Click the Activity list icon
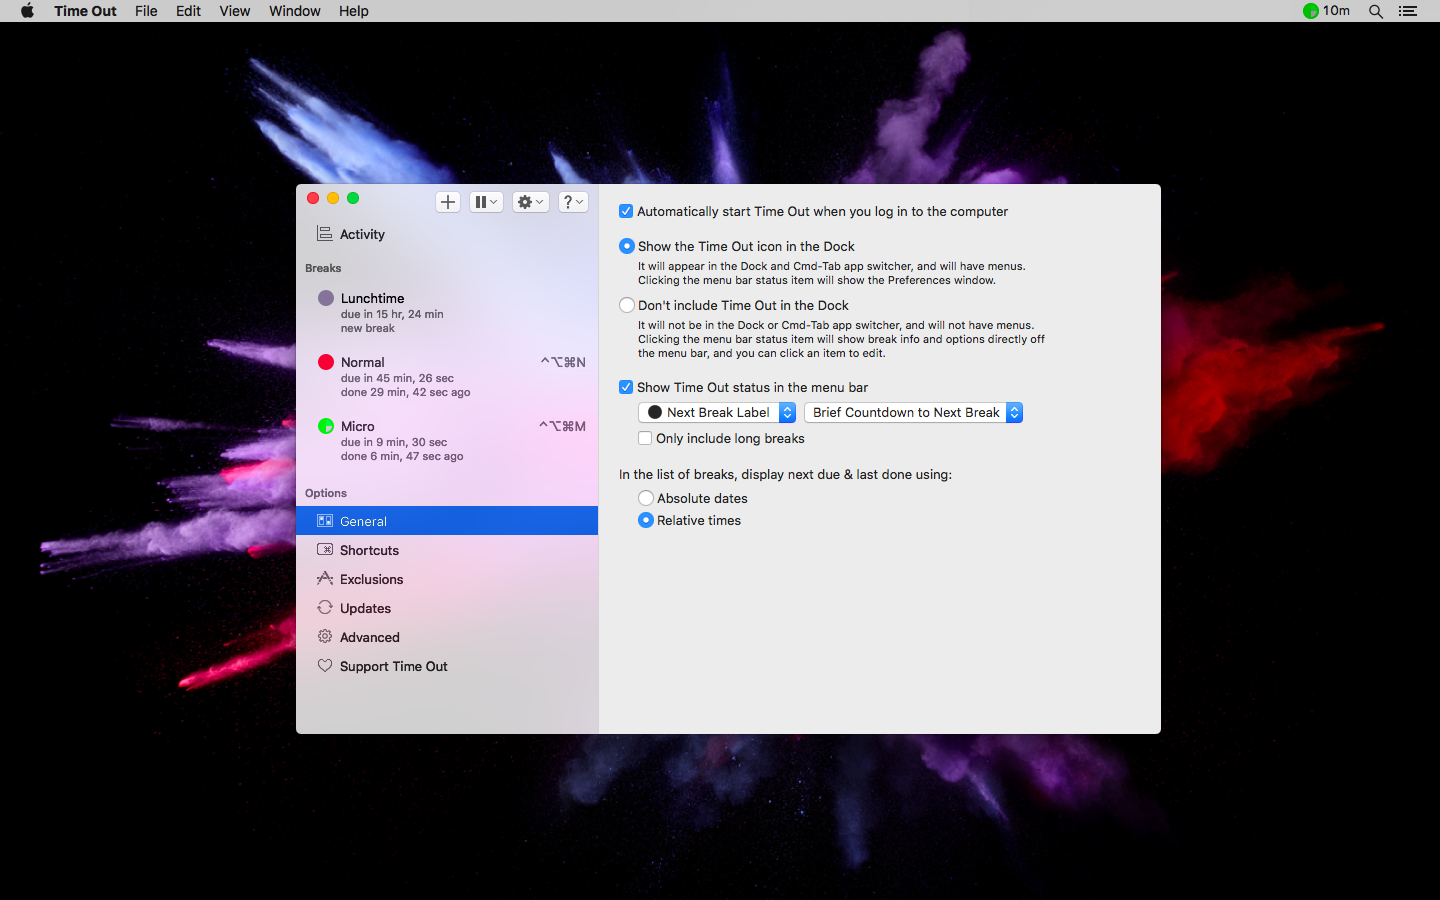The height and width of the screenshot is (900, 1440). [x=324, y=233]
